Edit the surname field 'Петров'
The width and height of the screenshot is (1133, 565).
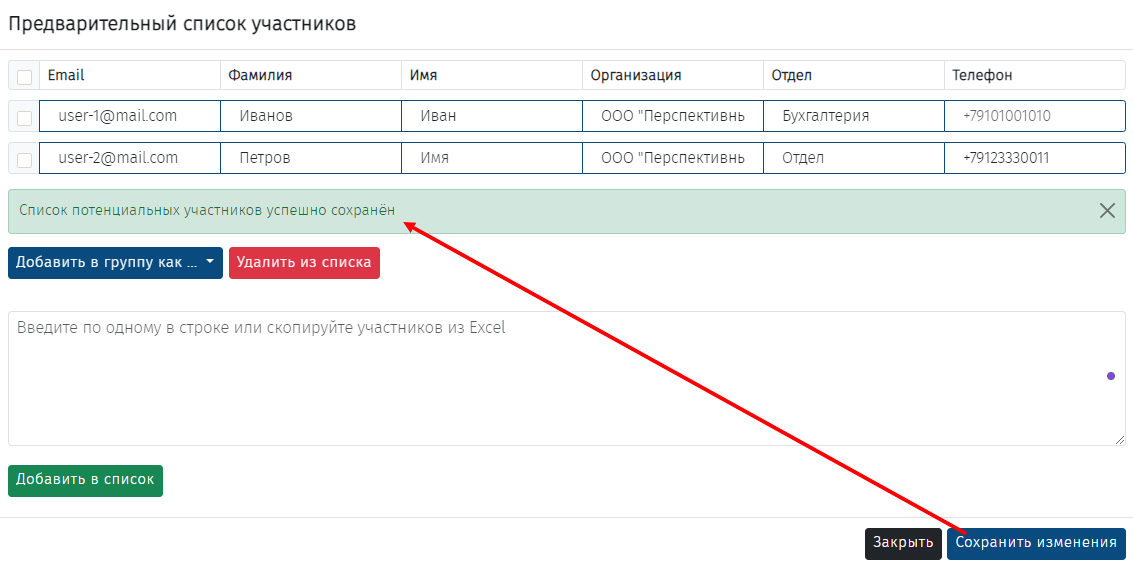click(310, 158)
